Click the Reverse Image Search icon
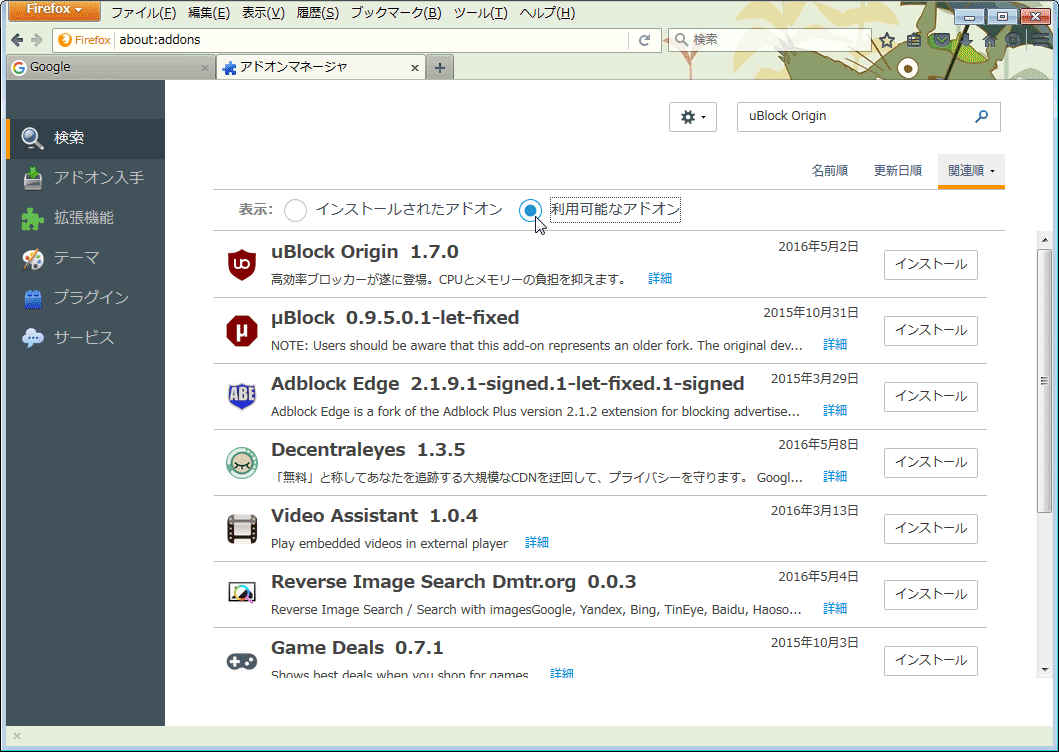The height and width of the screenshot is (752, 1059). click(x=242, y=593)
